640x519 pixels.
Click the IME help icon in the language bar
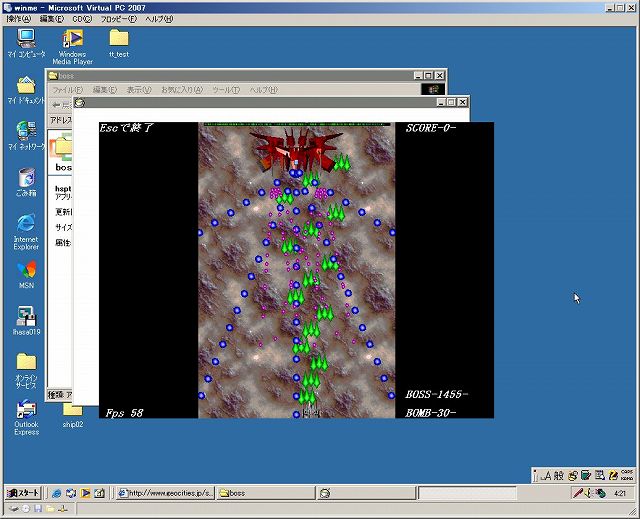[613, 475]
